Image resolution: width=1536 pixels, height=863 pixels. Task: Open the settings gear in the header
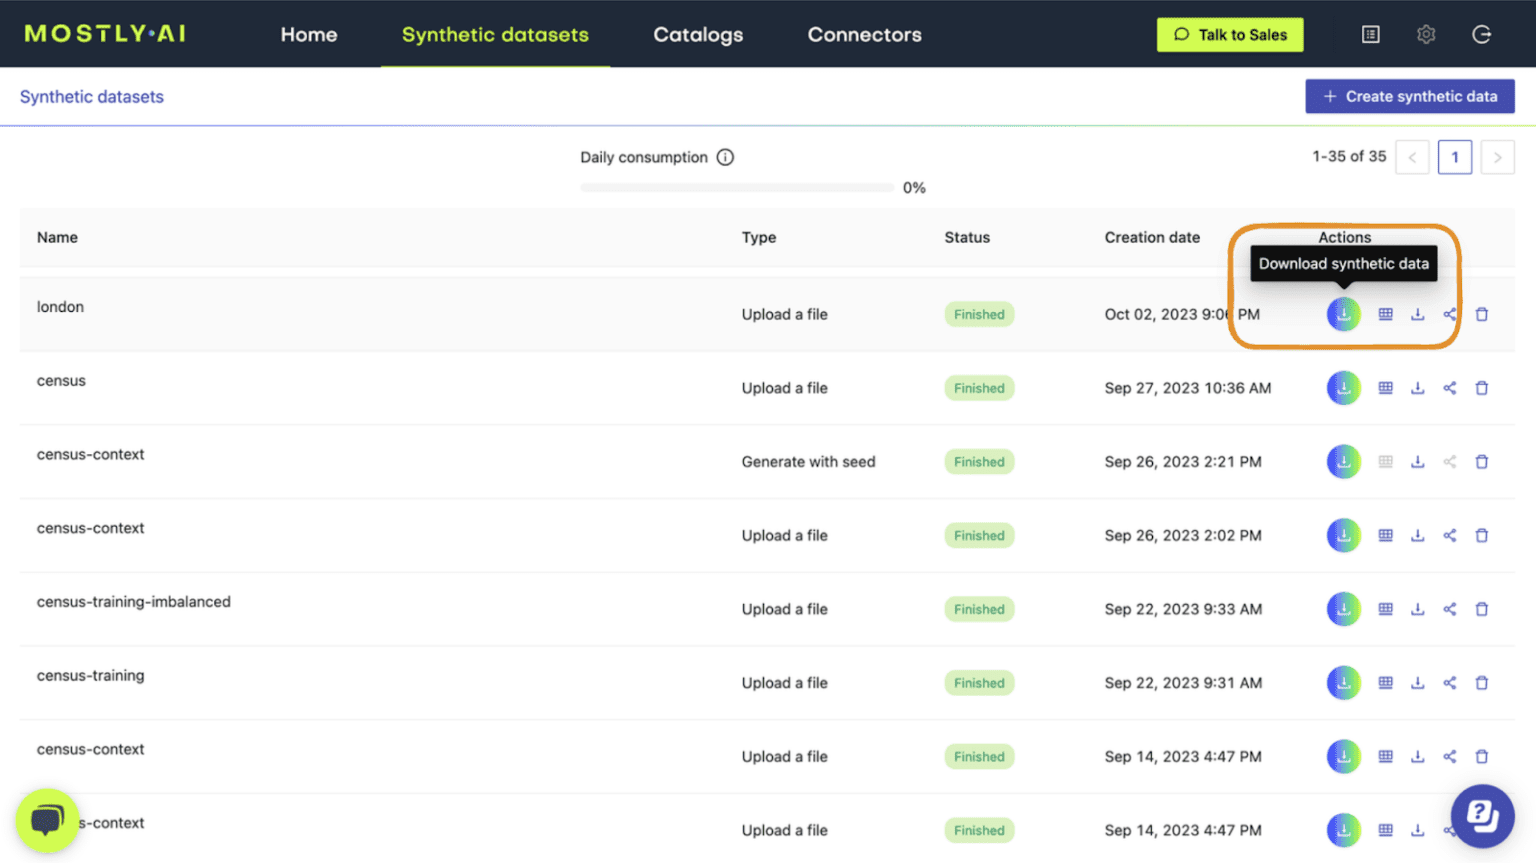click(x=1426, y=34)
